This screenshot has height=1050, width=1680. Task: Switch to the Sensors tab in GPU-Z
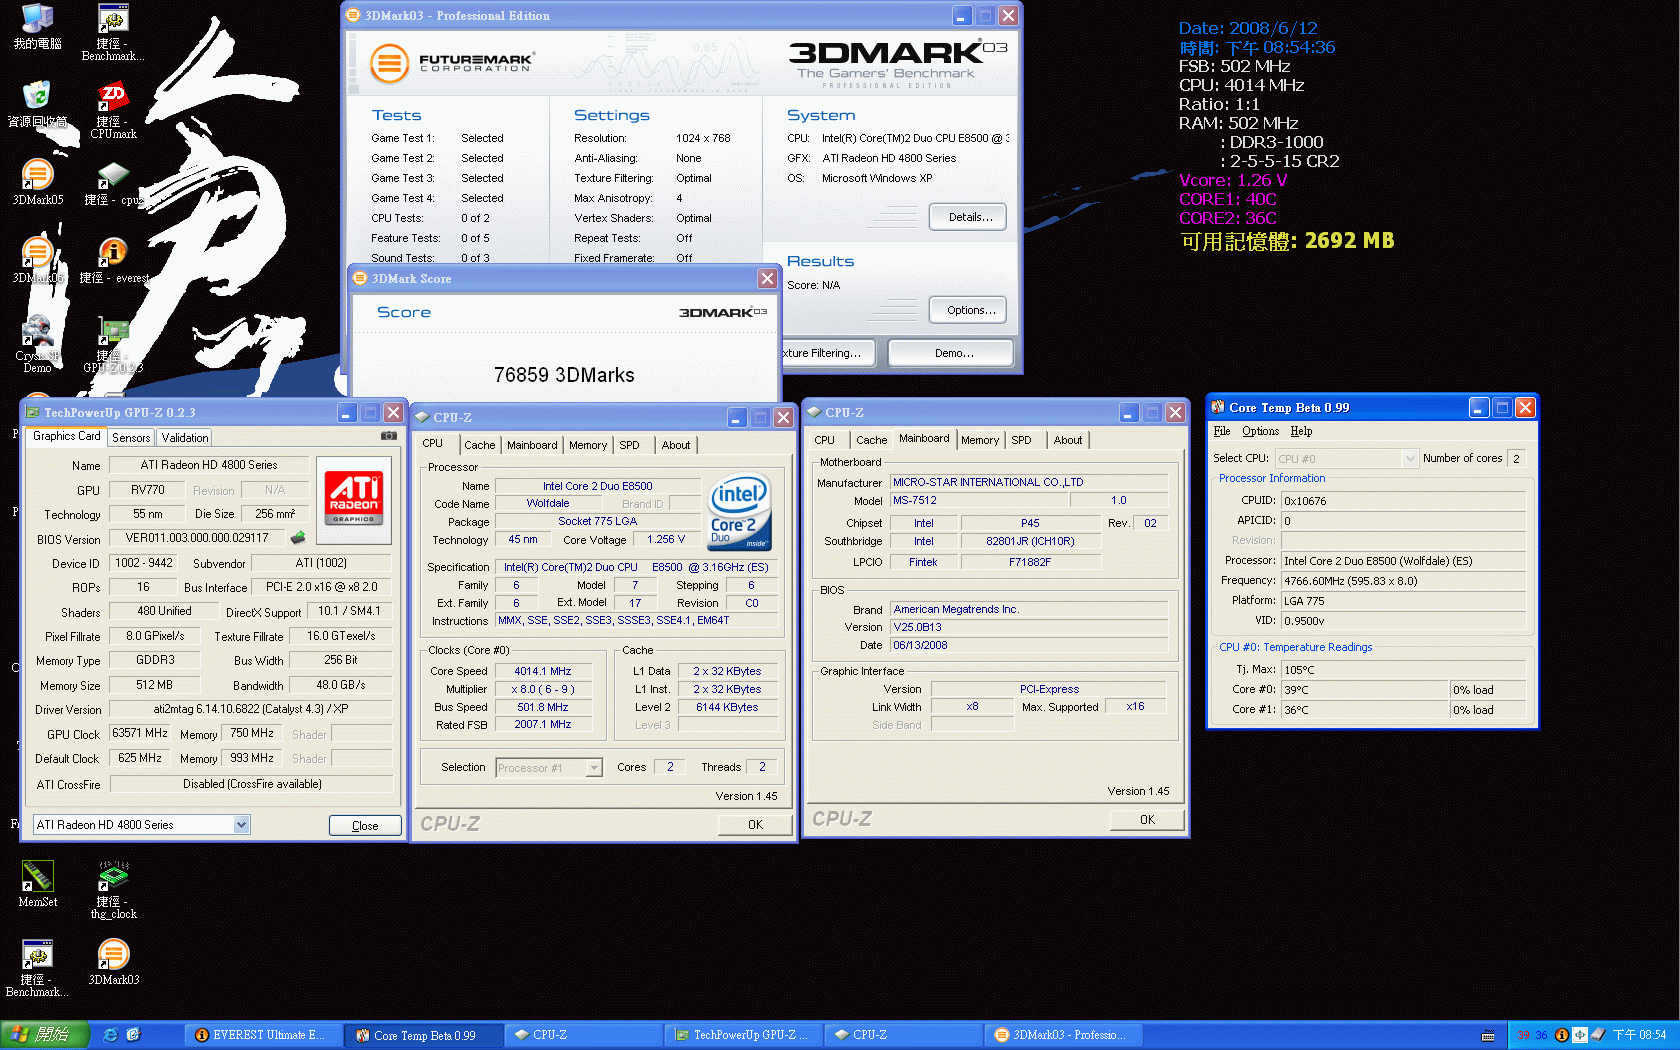click(x=131, y=438)
